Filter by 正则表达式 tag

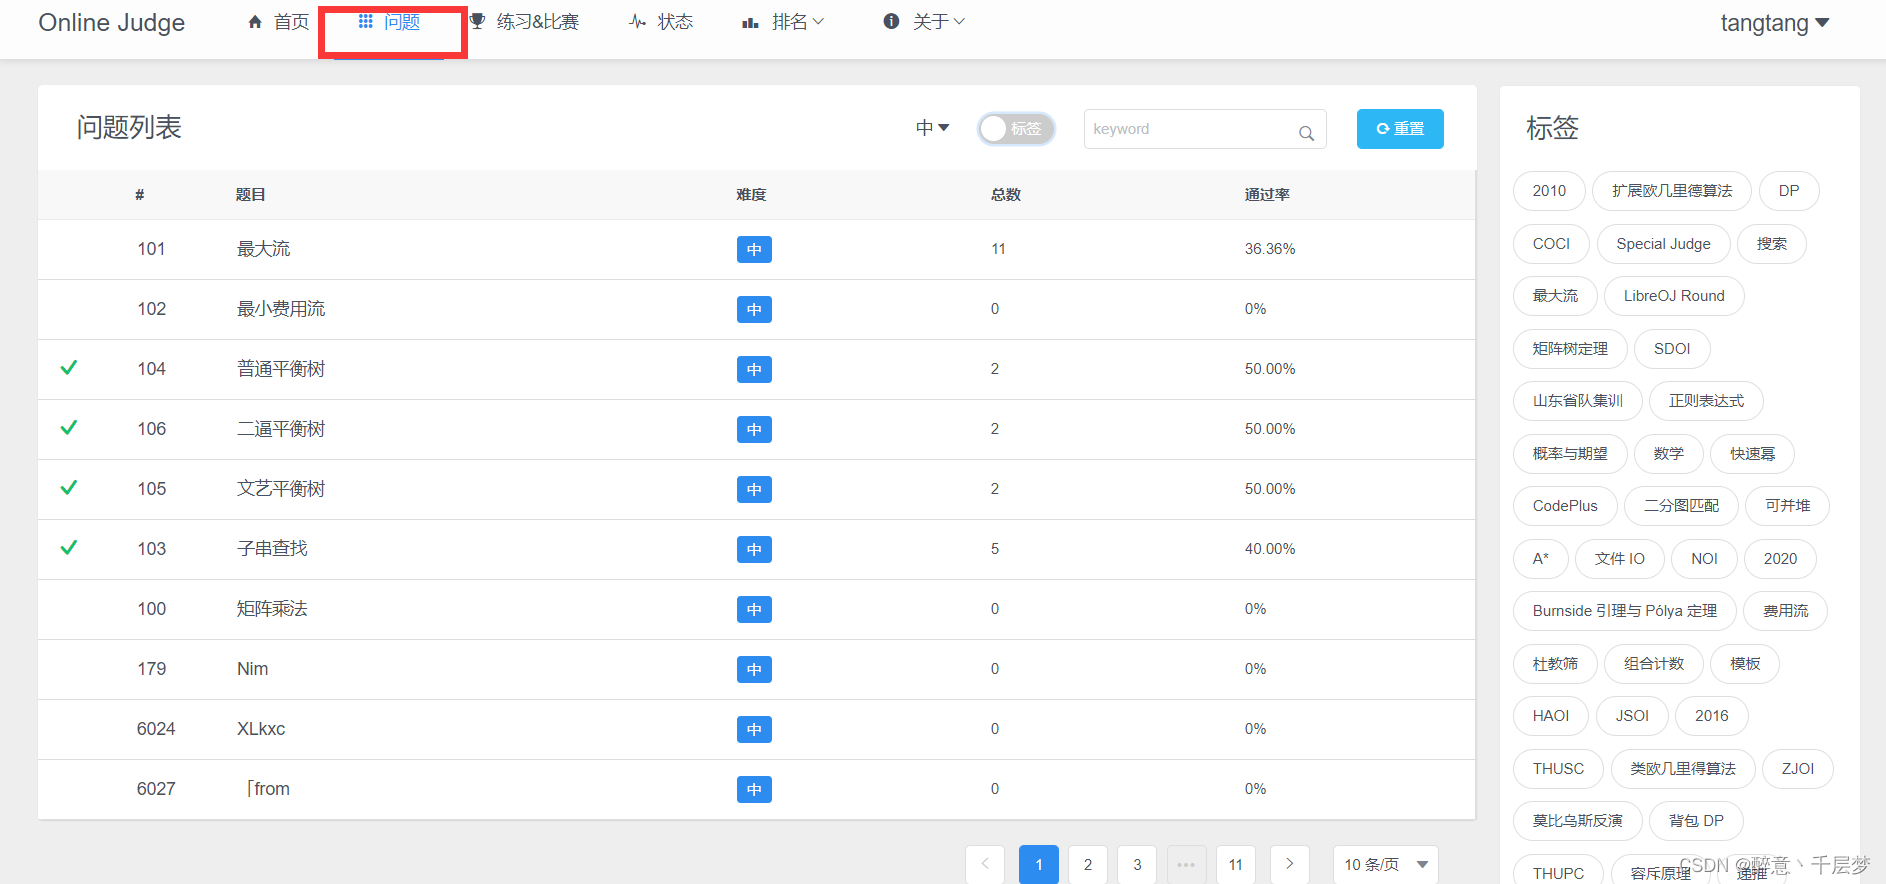point(1706,401)
